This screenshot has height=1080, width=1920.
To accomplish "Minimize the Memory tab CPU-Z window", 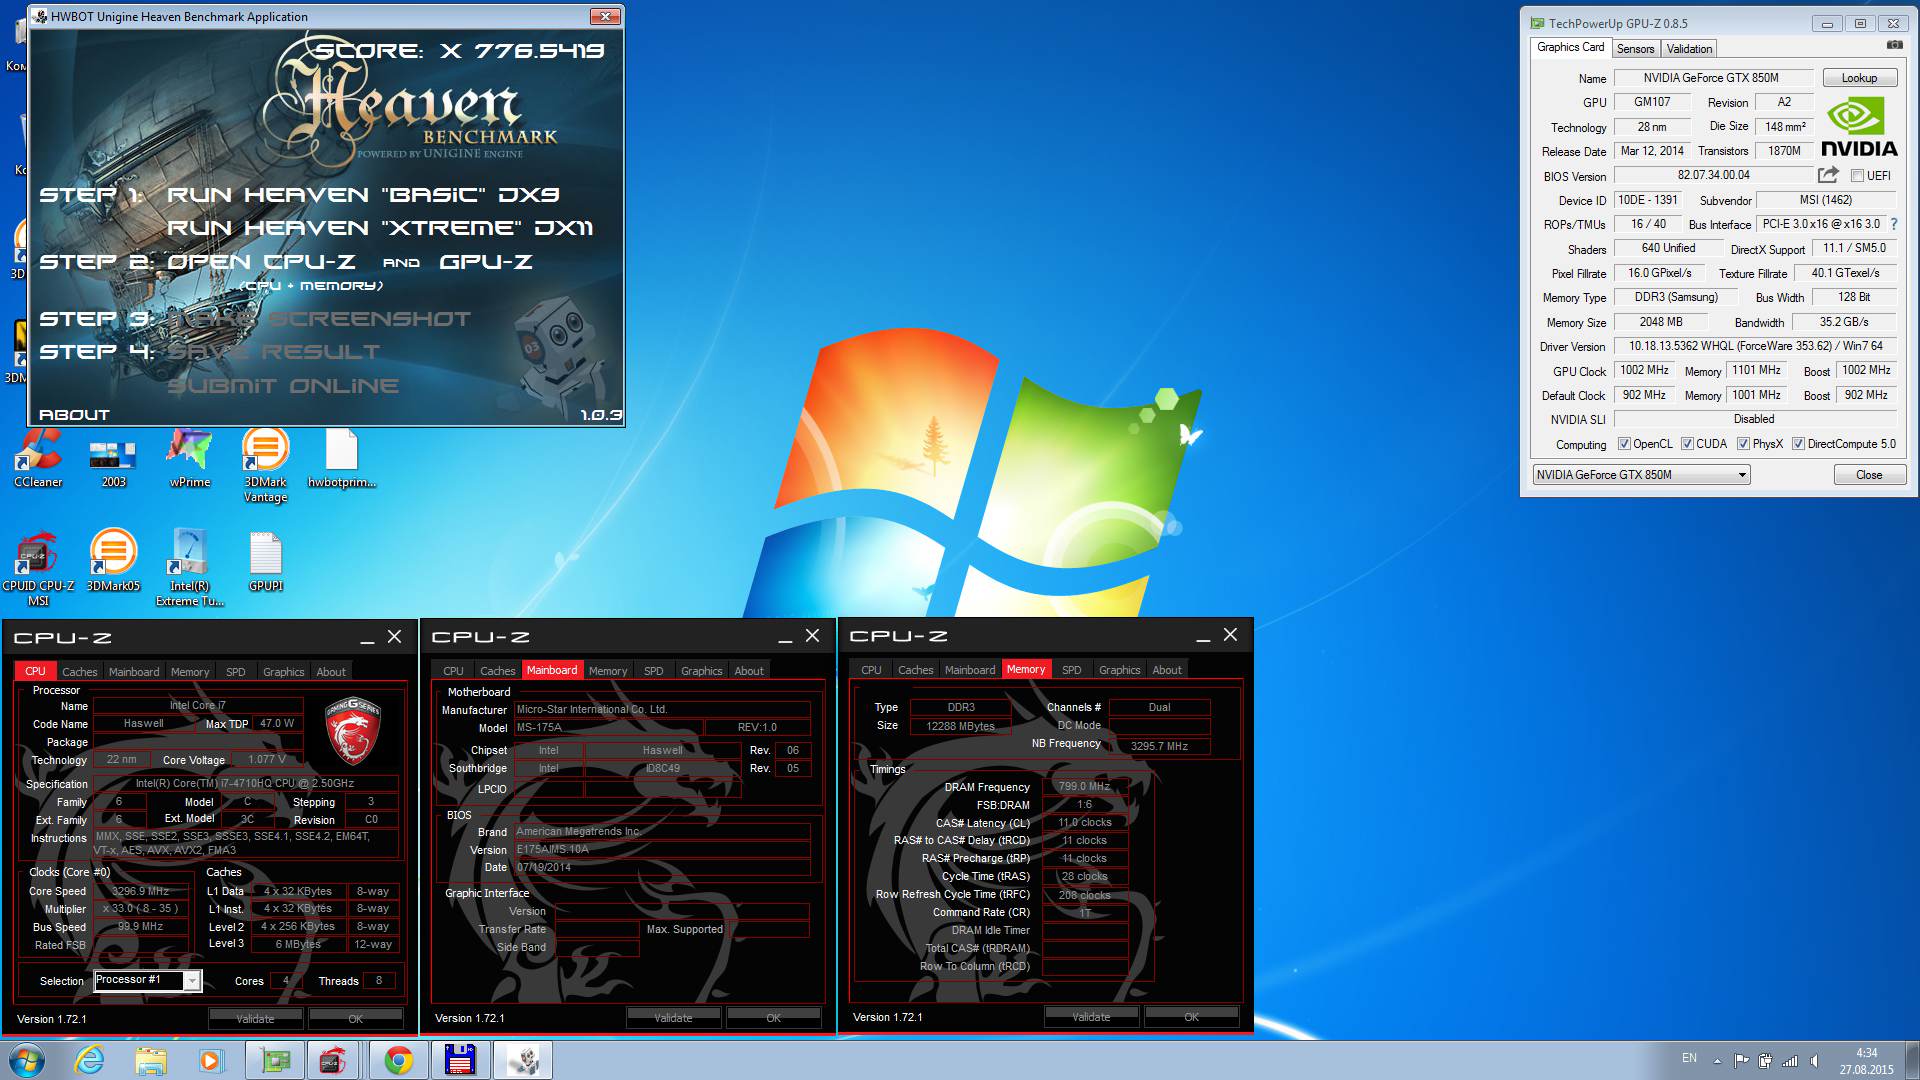I will pyautogui.click(x=1203, y=636).
